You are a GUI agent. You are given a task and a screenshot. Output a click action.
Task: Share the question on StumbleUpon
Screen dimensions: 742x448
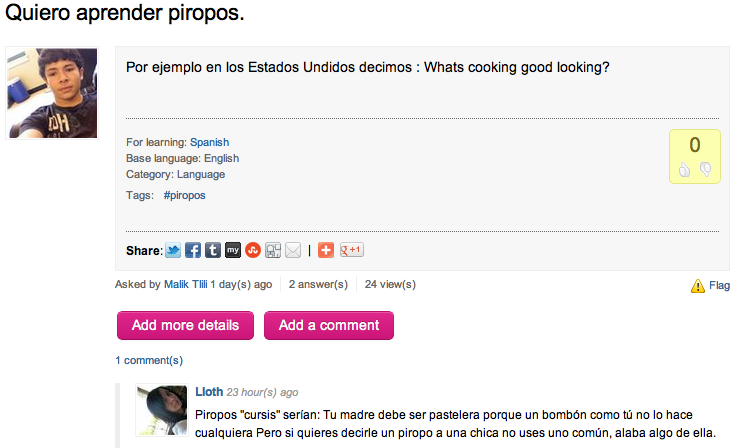coord(253,250)
